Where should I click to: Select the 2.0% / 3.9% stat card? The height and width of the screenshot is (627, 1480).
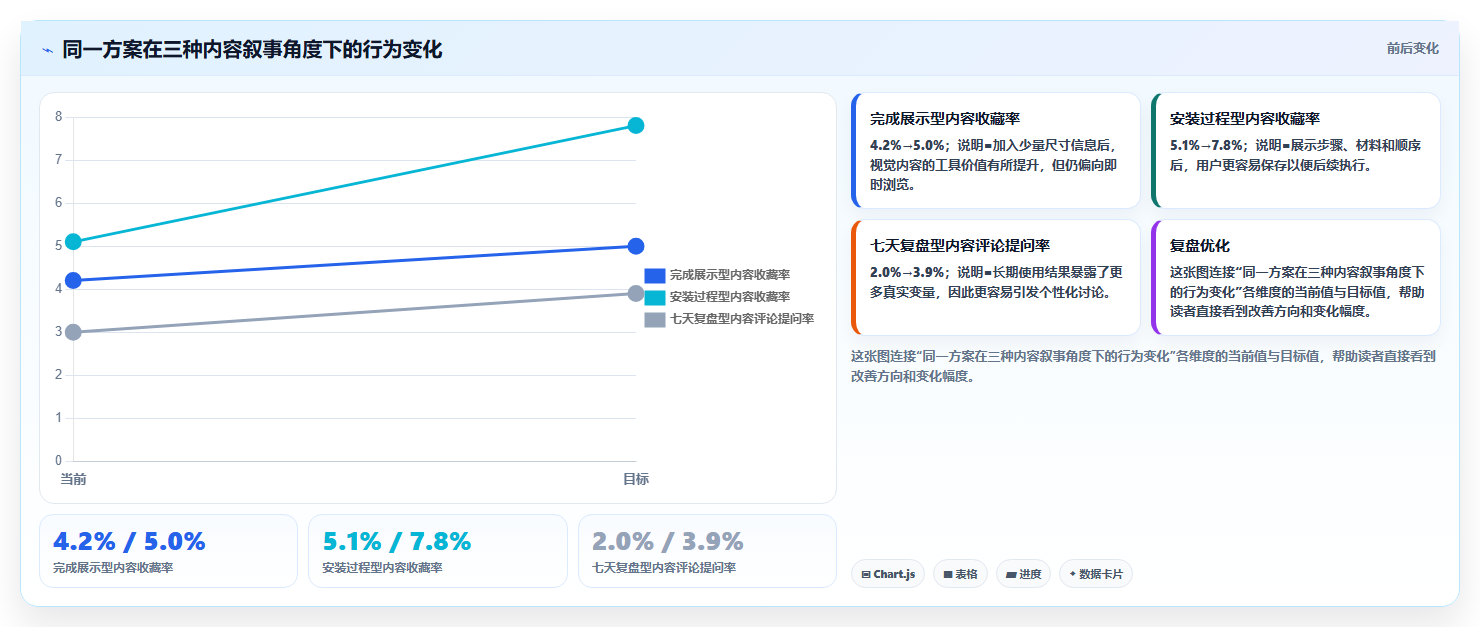pos(707,551)
